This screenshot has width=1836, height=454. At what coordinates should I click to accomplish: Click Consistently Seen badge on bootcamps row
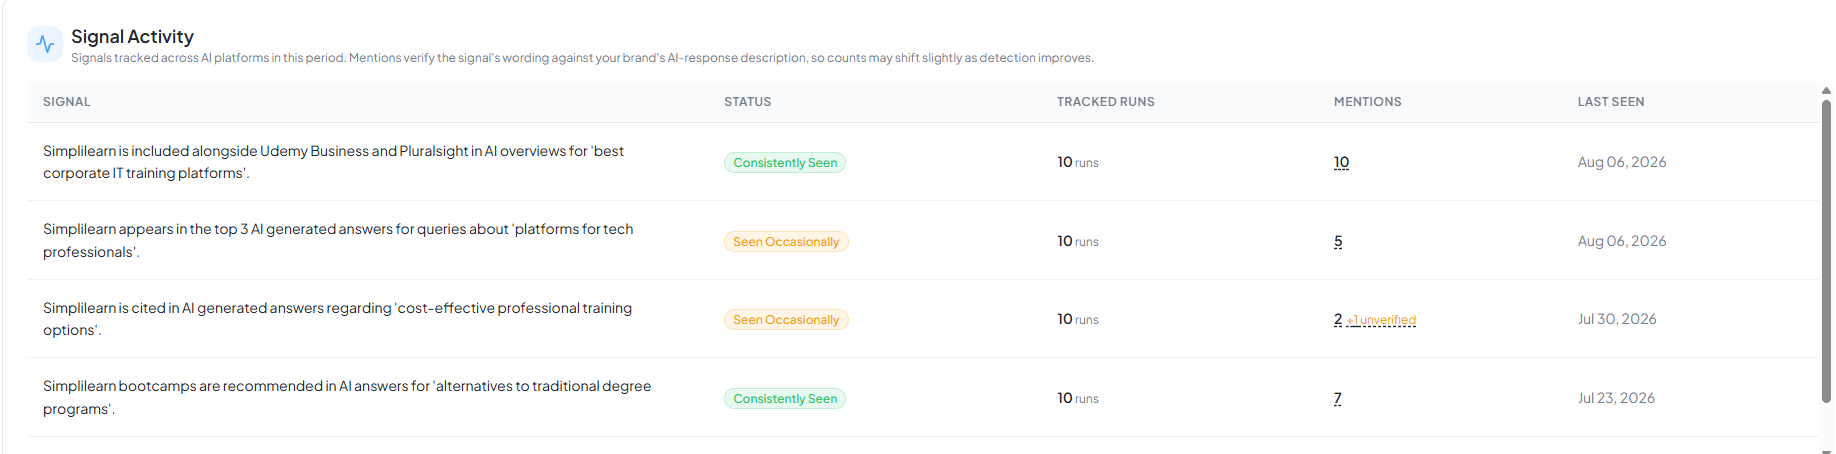coord(785,398)
